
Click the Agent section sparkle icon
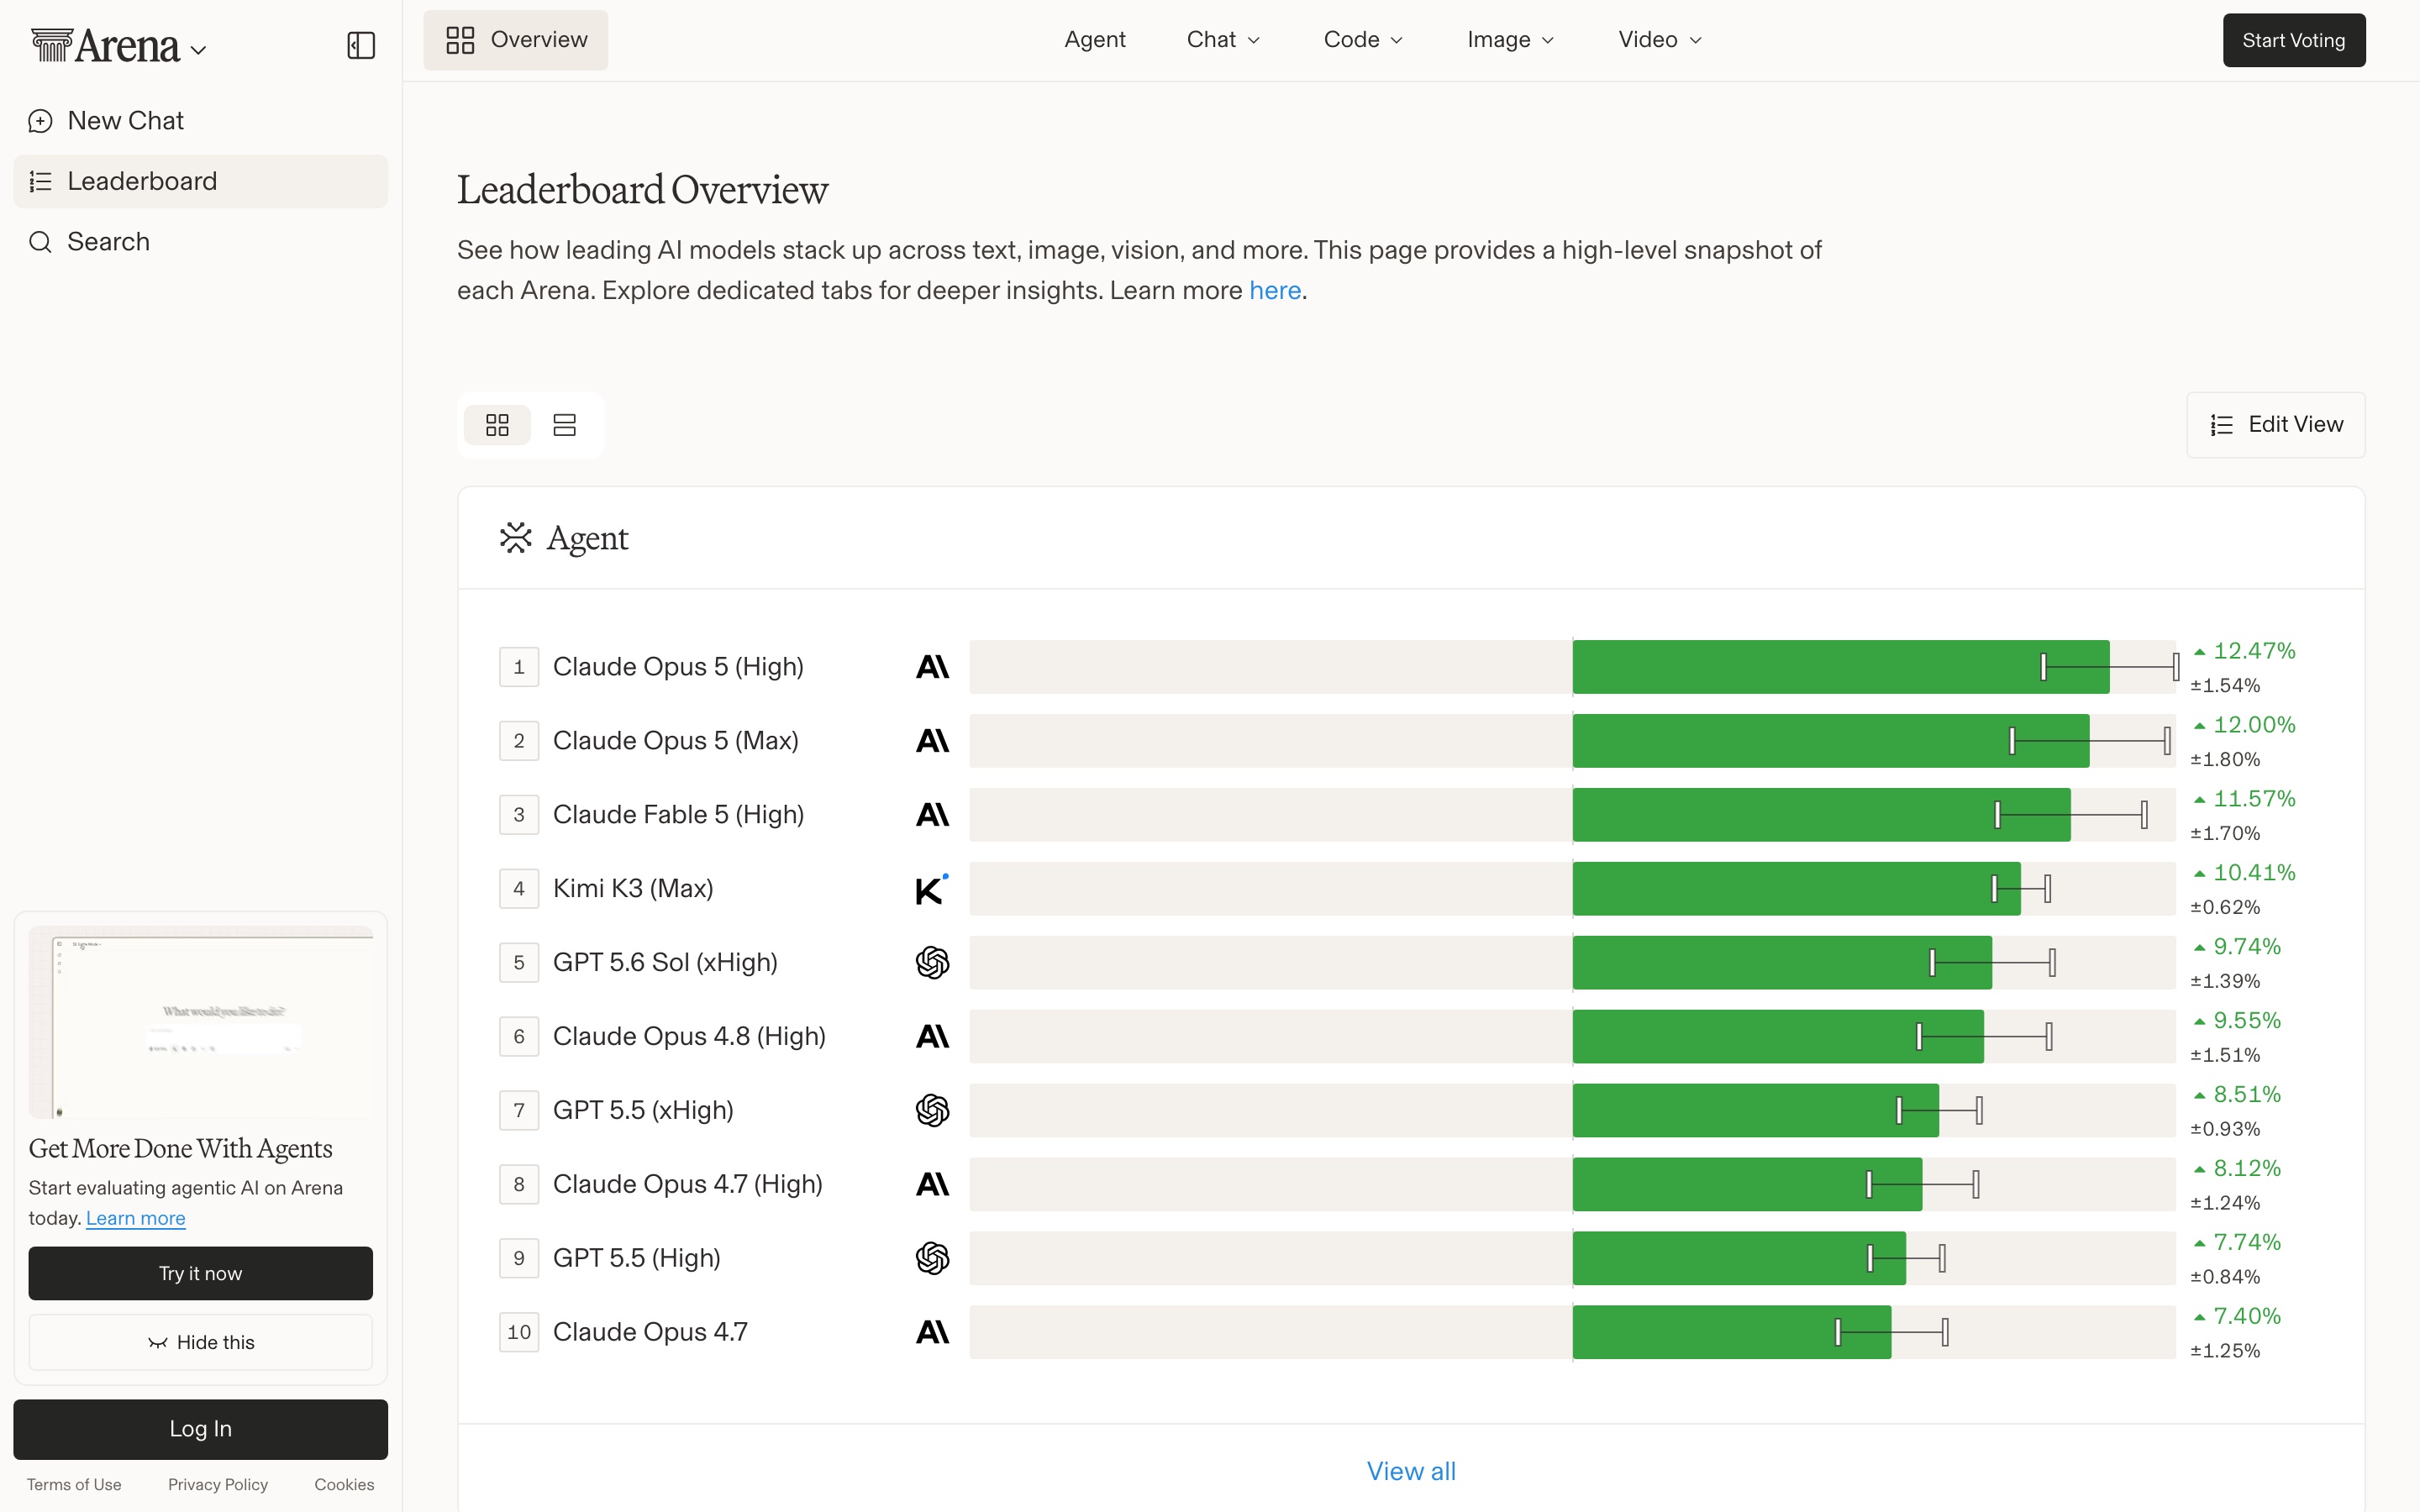[x=515, y=538]
